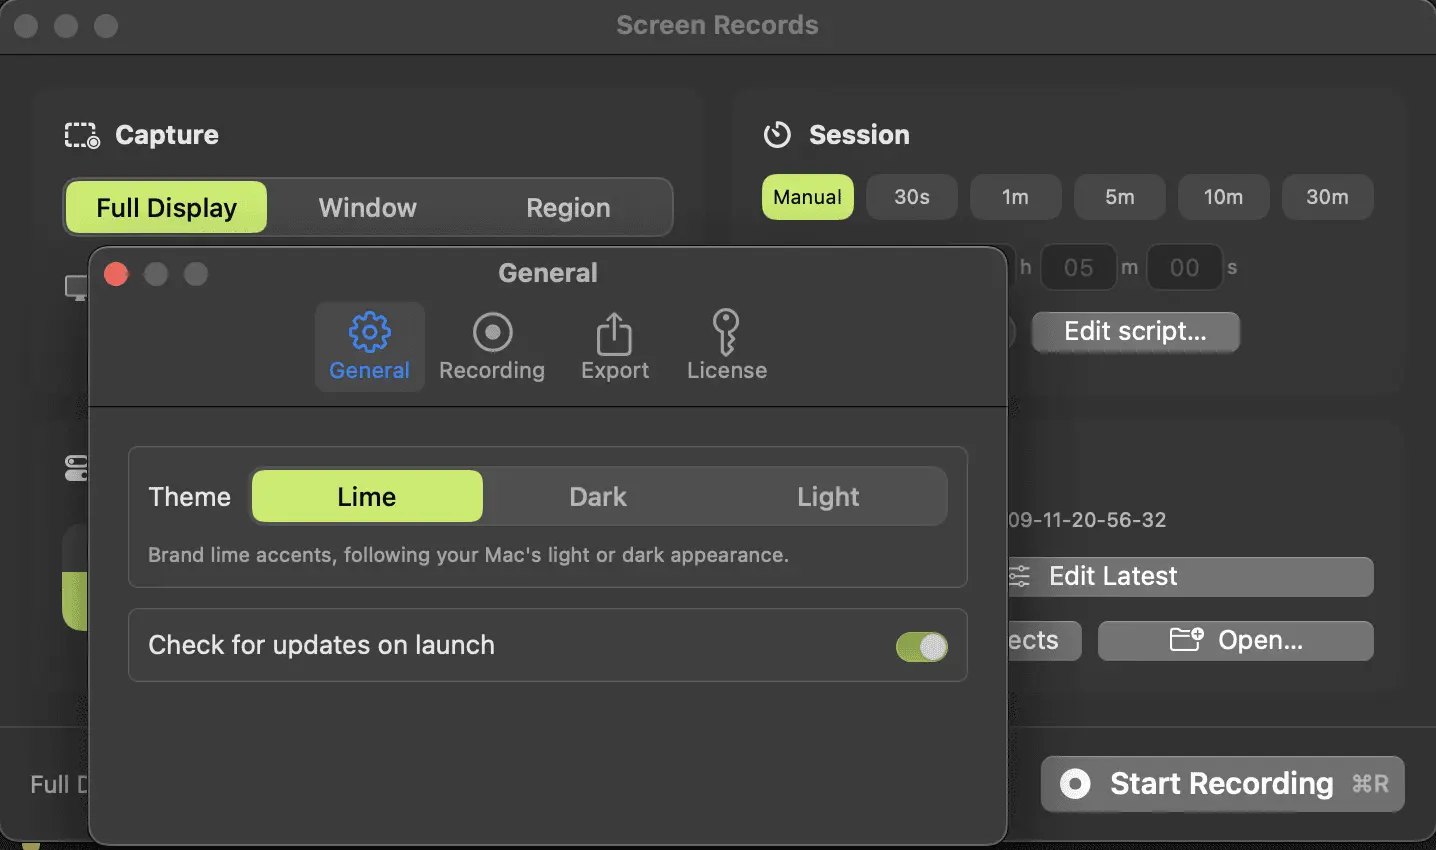
Task: Open the Edit script dialog
Action: tap(1136, 332)
